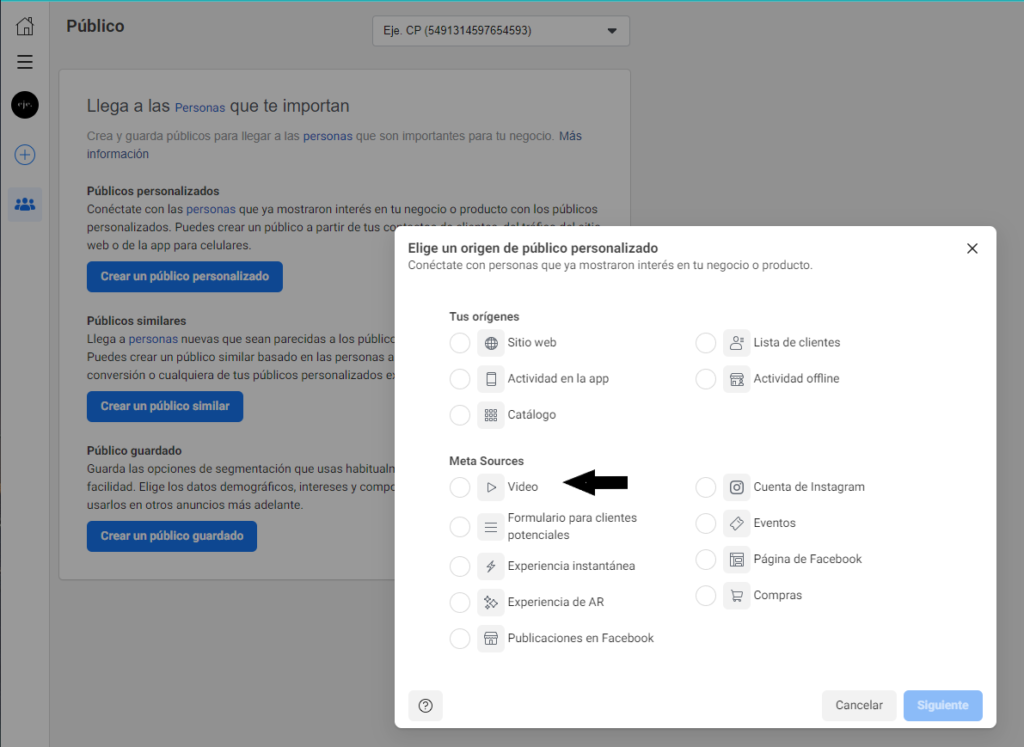The width and height of the screenshot is (1024, 747).
Task: Open the Audiences people icon in sidebar
Action: pyautogui.click(x=25, y=205)
